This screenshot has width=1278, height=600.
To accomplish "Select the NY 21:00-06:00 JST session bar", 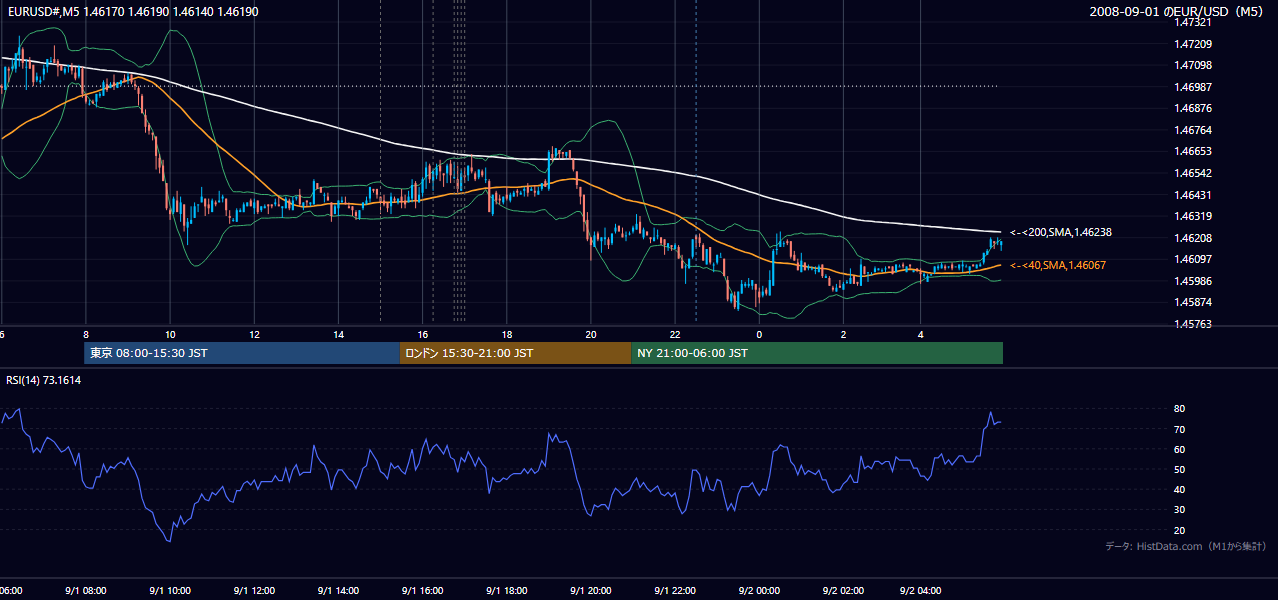I will (x=817, y=353).
